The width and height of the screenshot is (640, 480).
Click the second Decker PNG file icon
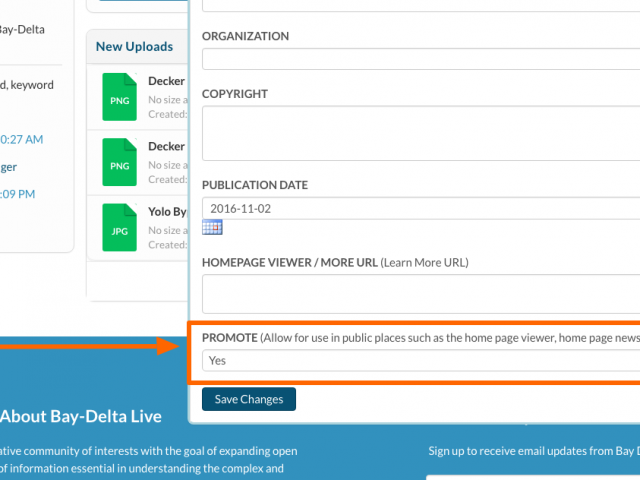click(120, 162)
